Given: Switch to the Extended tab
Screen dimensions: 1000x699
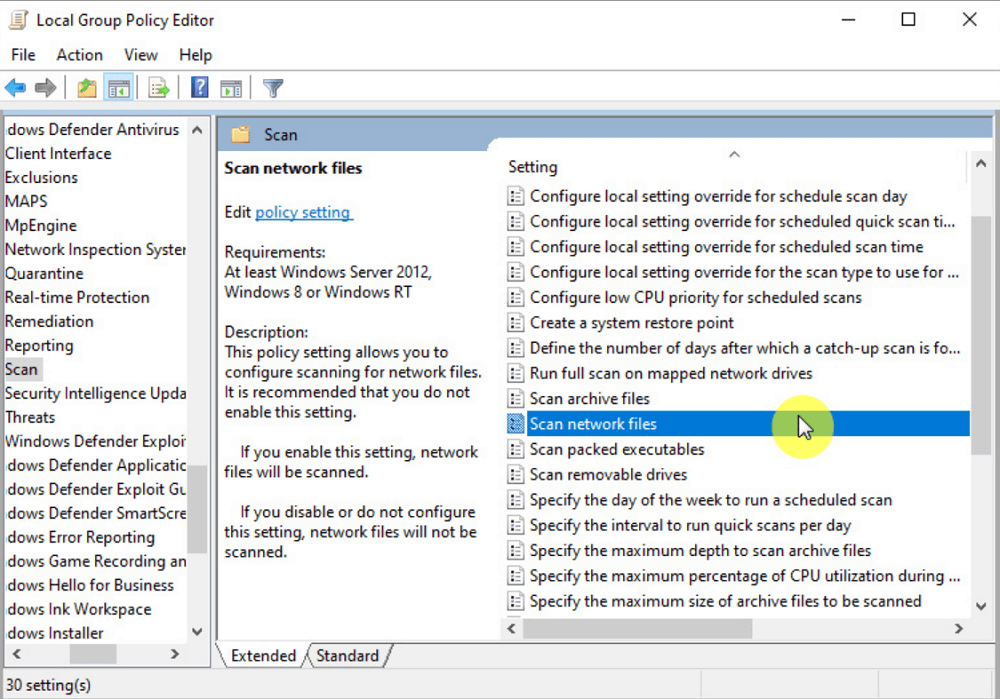Looking at the screenshot, I should click(263, 656).
